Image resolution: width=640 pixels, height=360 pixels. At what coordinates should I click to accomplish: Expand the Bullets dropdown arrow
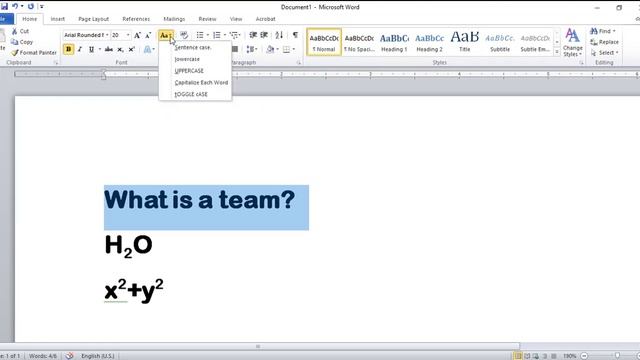point(208,35)
